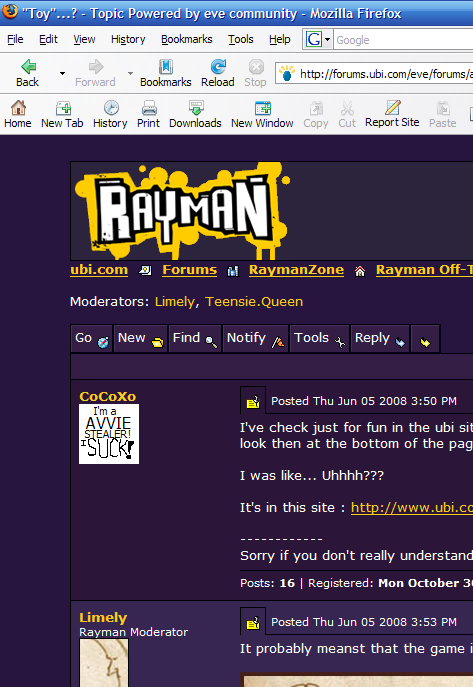Click the 'Rayman Moderator' title text
473x687 pixels.
pyautogui.click(x=134, y=632)
